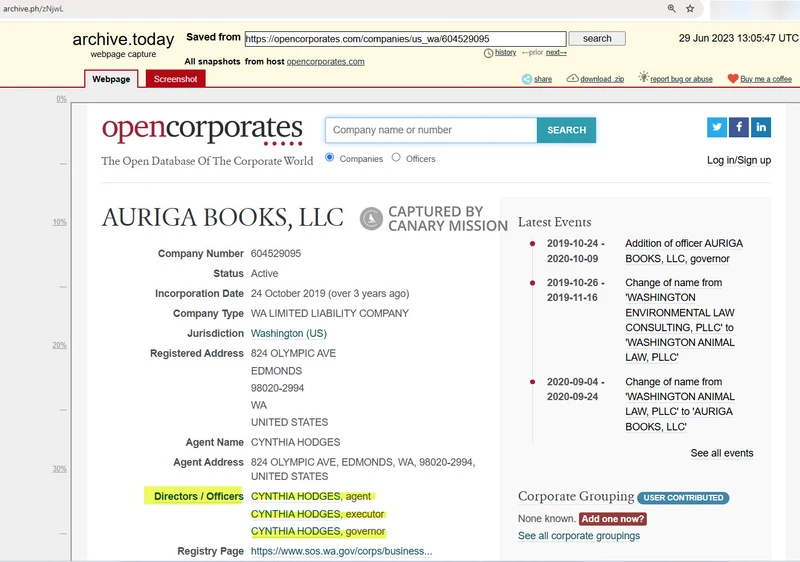Image resolution: width=800 pixels, height=562 pixels.
Task: Open the LinkedIn share icon
Action: click(761, 127)
